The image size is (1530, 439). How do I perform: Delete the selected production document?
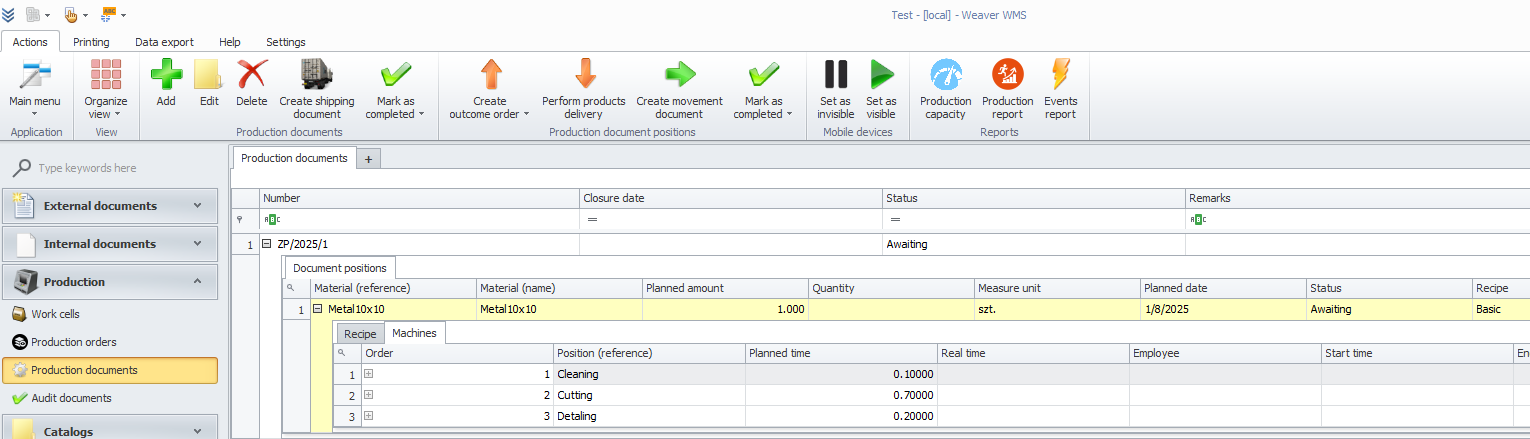click(252, 84)
